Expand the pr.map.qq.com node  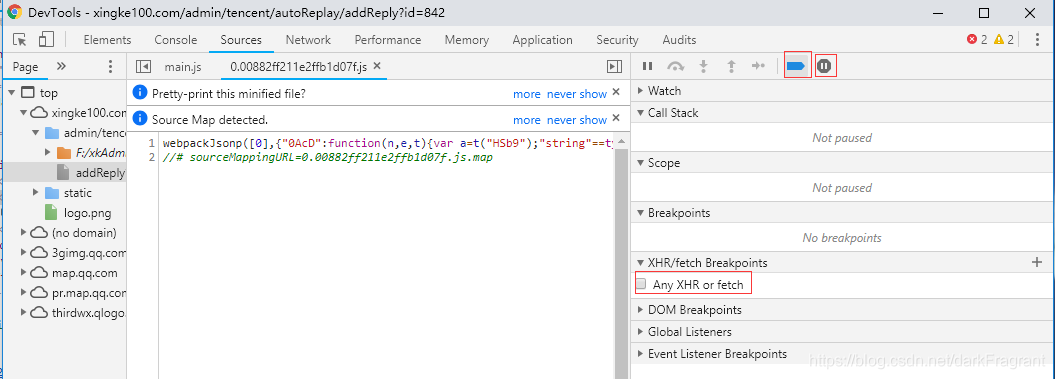coord(24,293)
